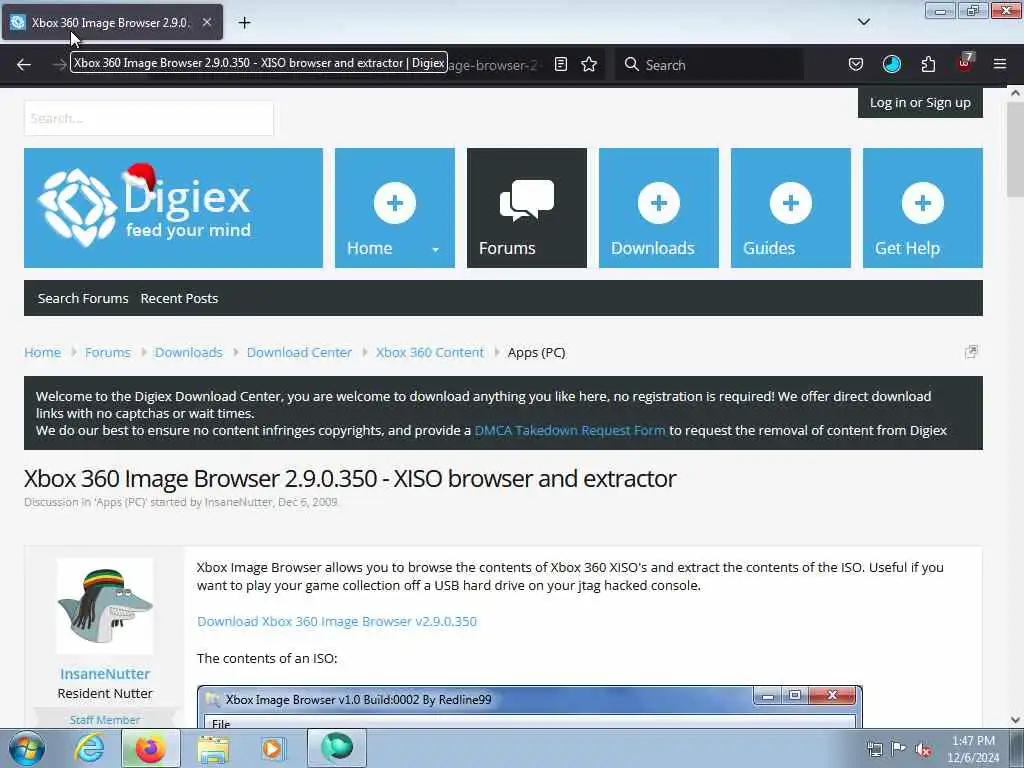1024x768 pixels.
Task: Open the InsaneNutter username under avatar
Action: tap(104, 673)
